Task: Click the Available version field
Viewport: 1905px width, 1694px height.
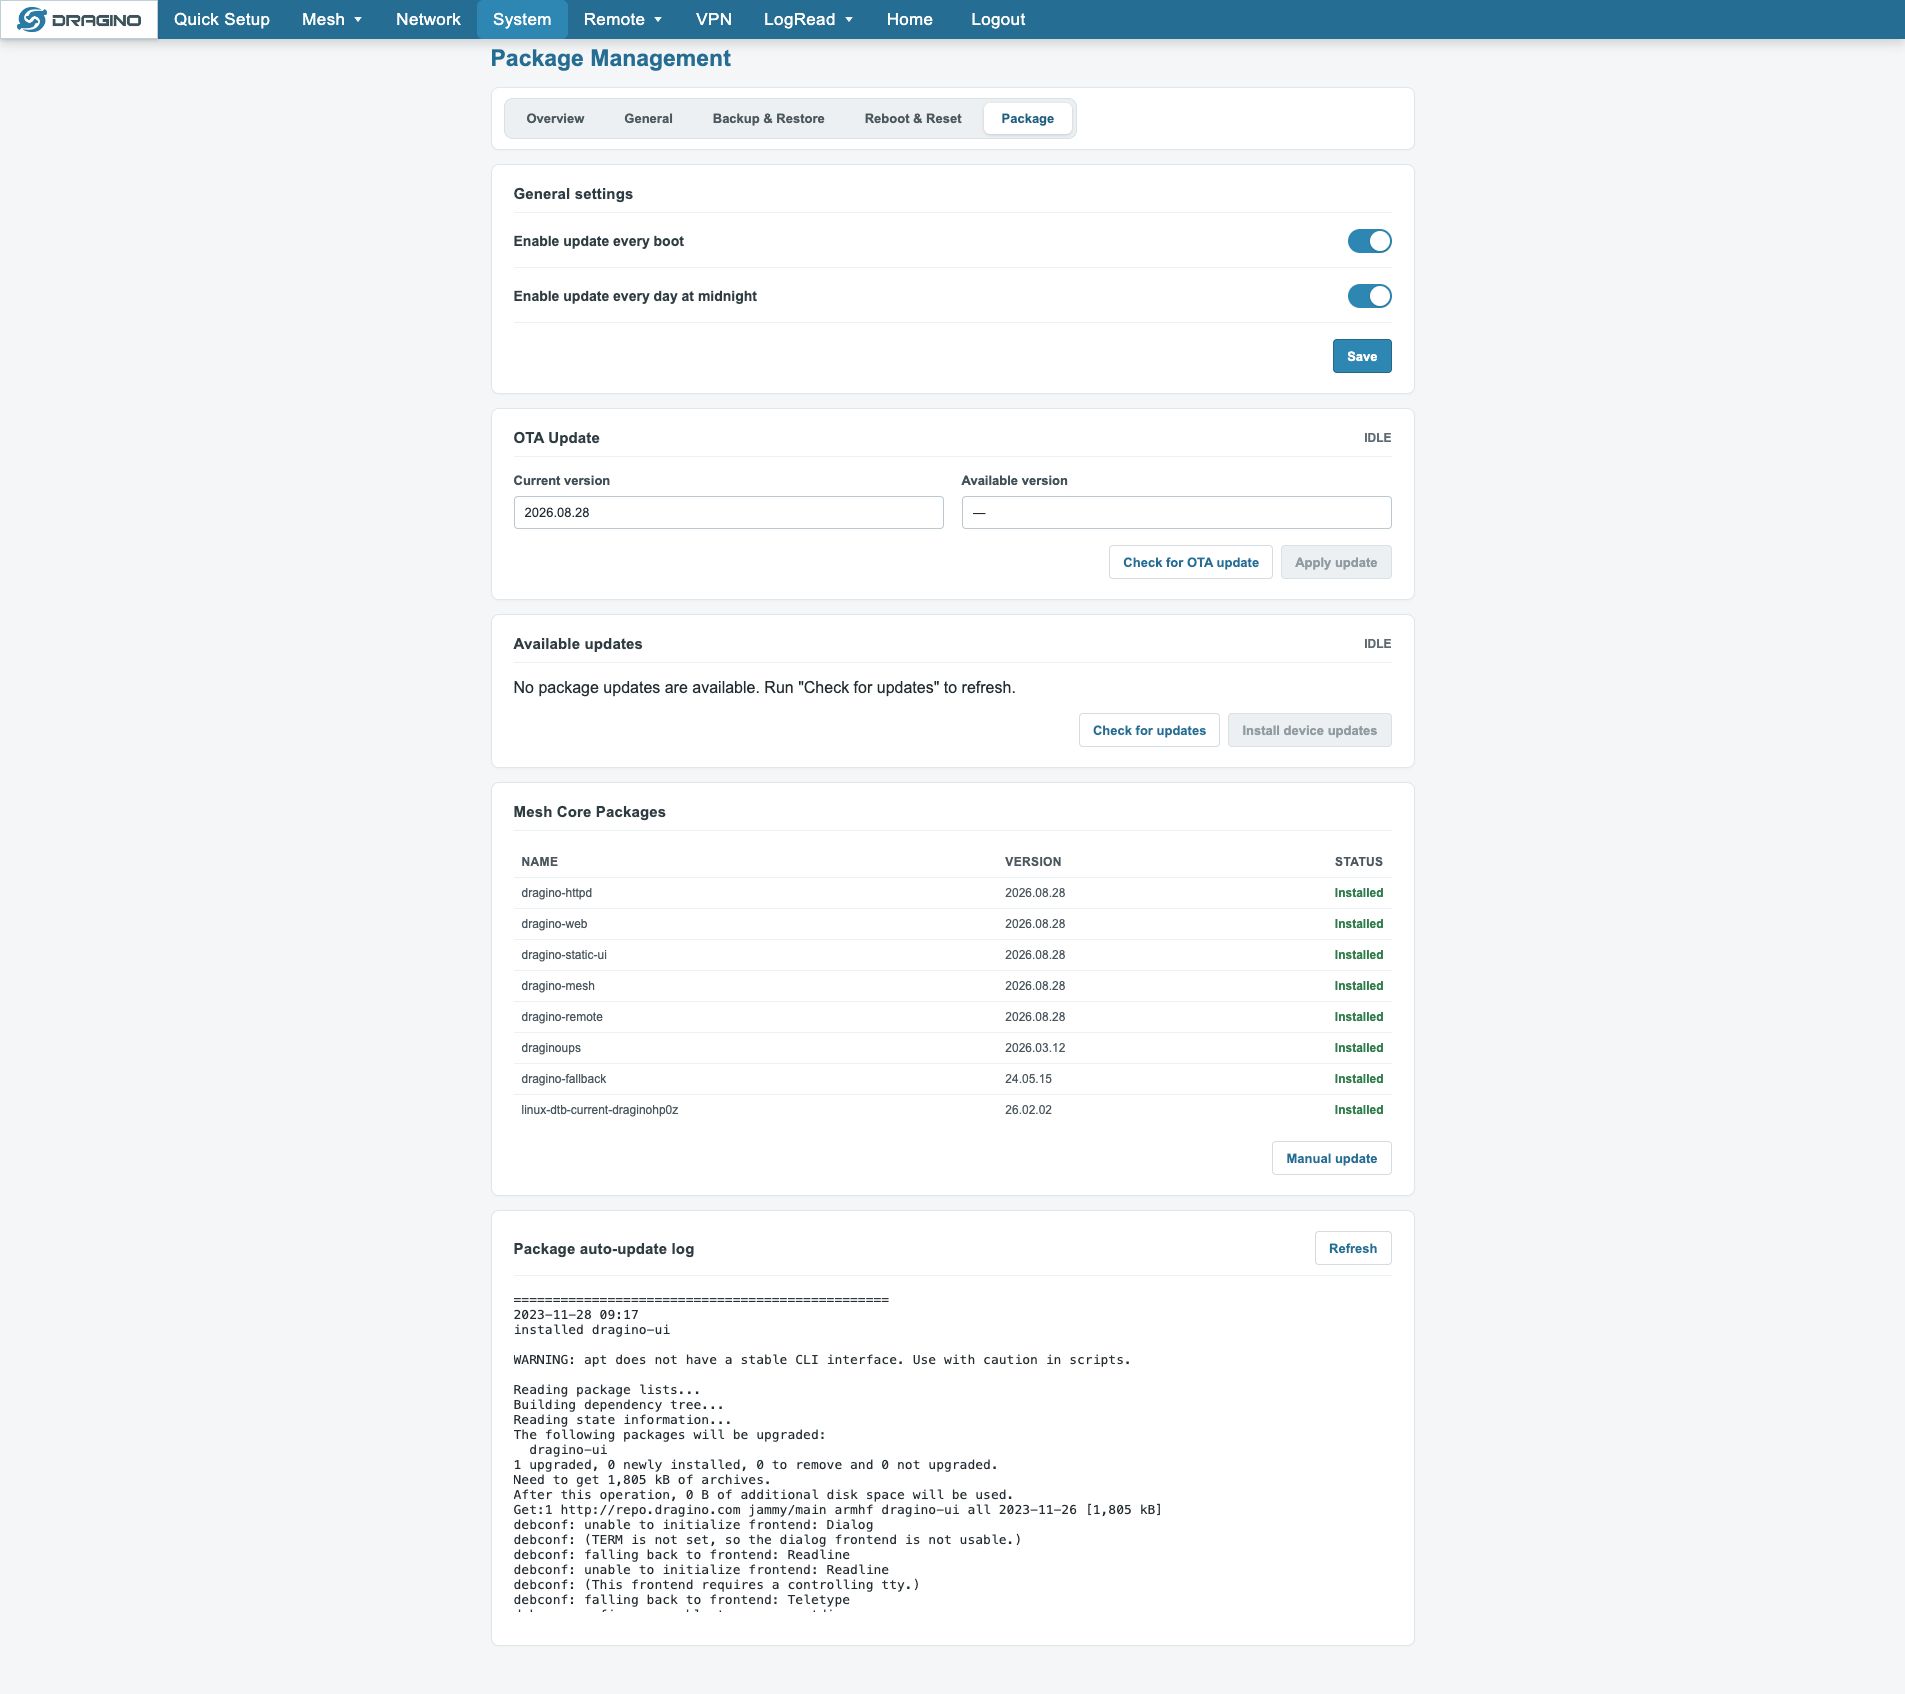Action: 1176,512
